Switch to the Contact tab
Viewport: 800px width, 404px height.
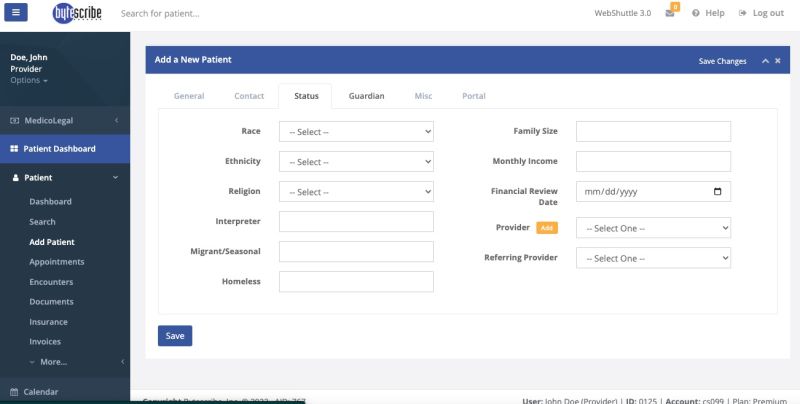coord(249,96)
